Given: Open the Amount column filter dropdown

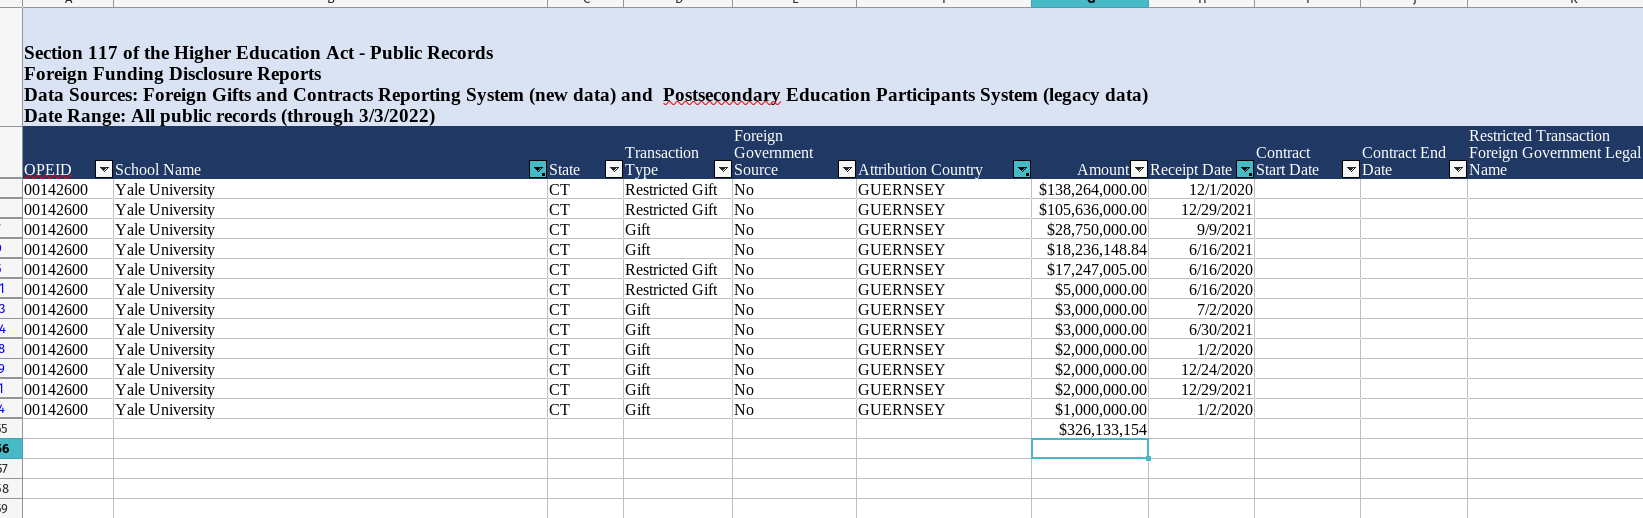Looking at the screenshot, I should pyautogui.click(x=1139, y=169).
